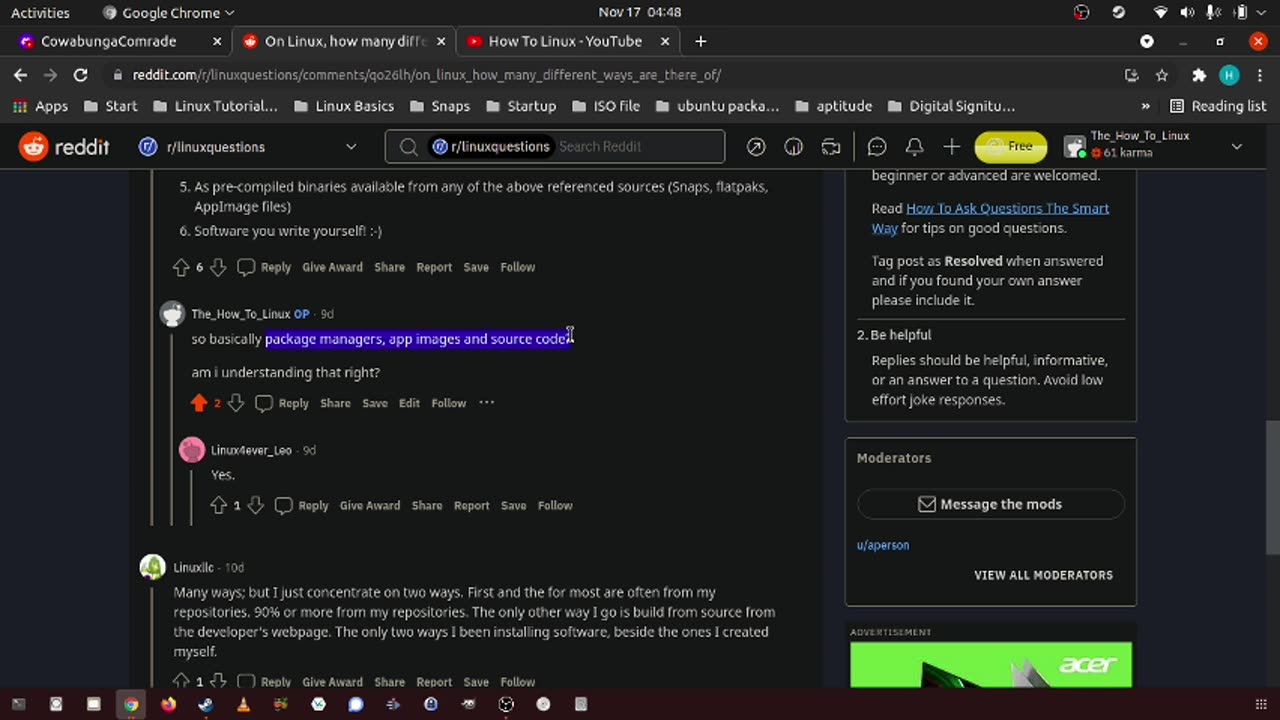Viewport: 1280px width, 720px height.
Task: Open Linux Basics bookmark folder
Action: (344, 106)
